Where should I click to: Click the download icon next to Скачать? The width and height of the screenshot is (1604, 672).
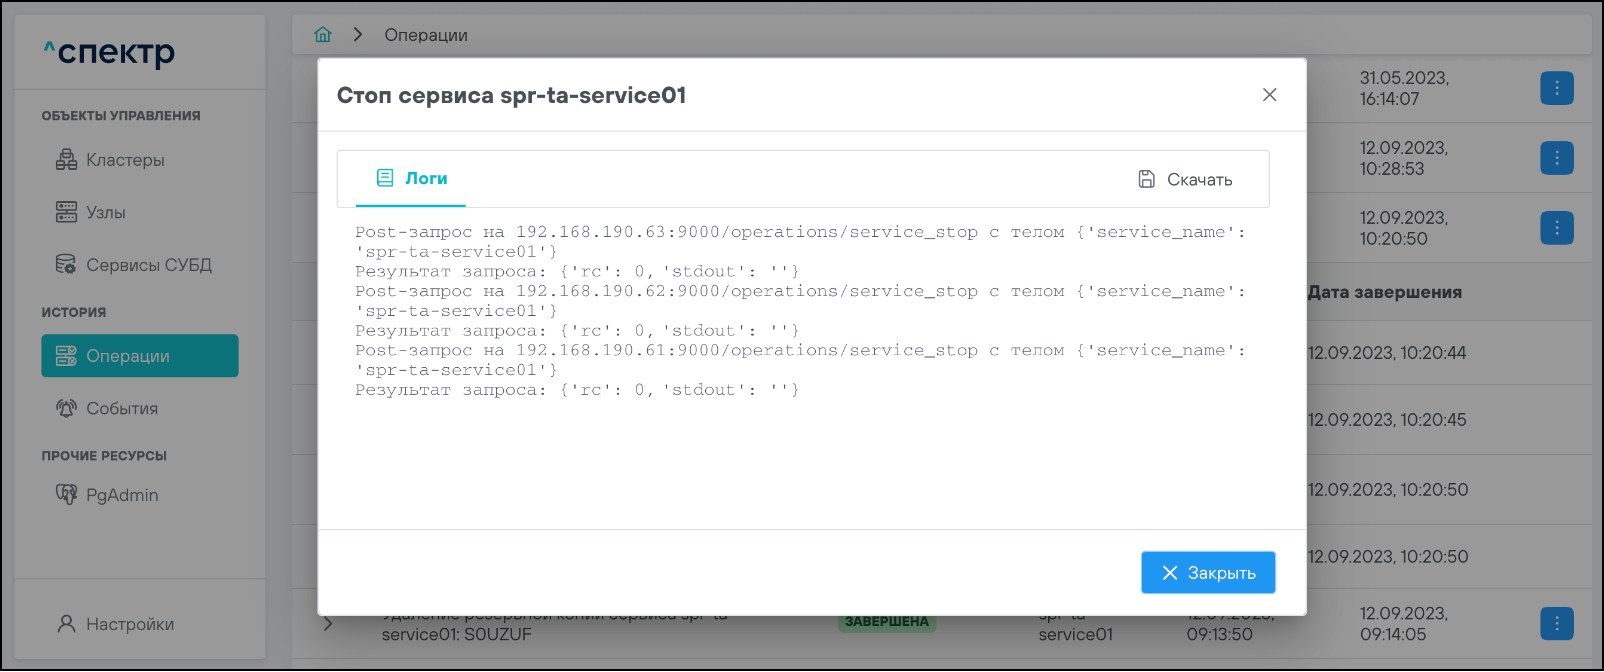pyautogui.click(x=1147, y=179)
